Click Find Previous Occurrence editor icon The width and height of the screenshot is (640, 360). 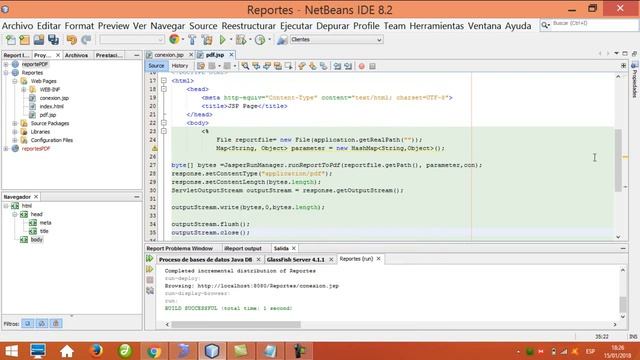pyautogui.click(x=256, y=66)
